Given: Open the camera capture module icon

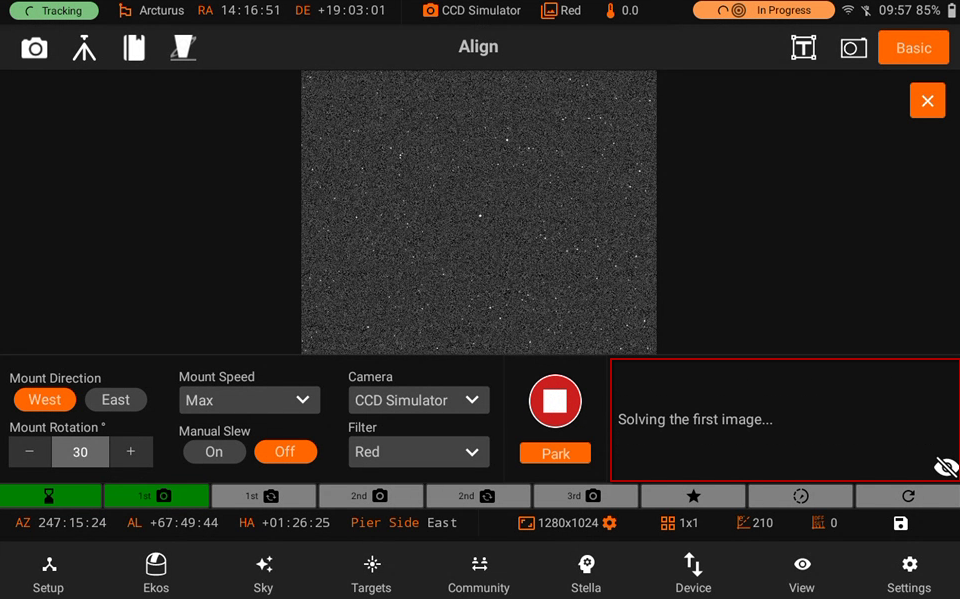Looking at the screenshot, I should (34, 48).
